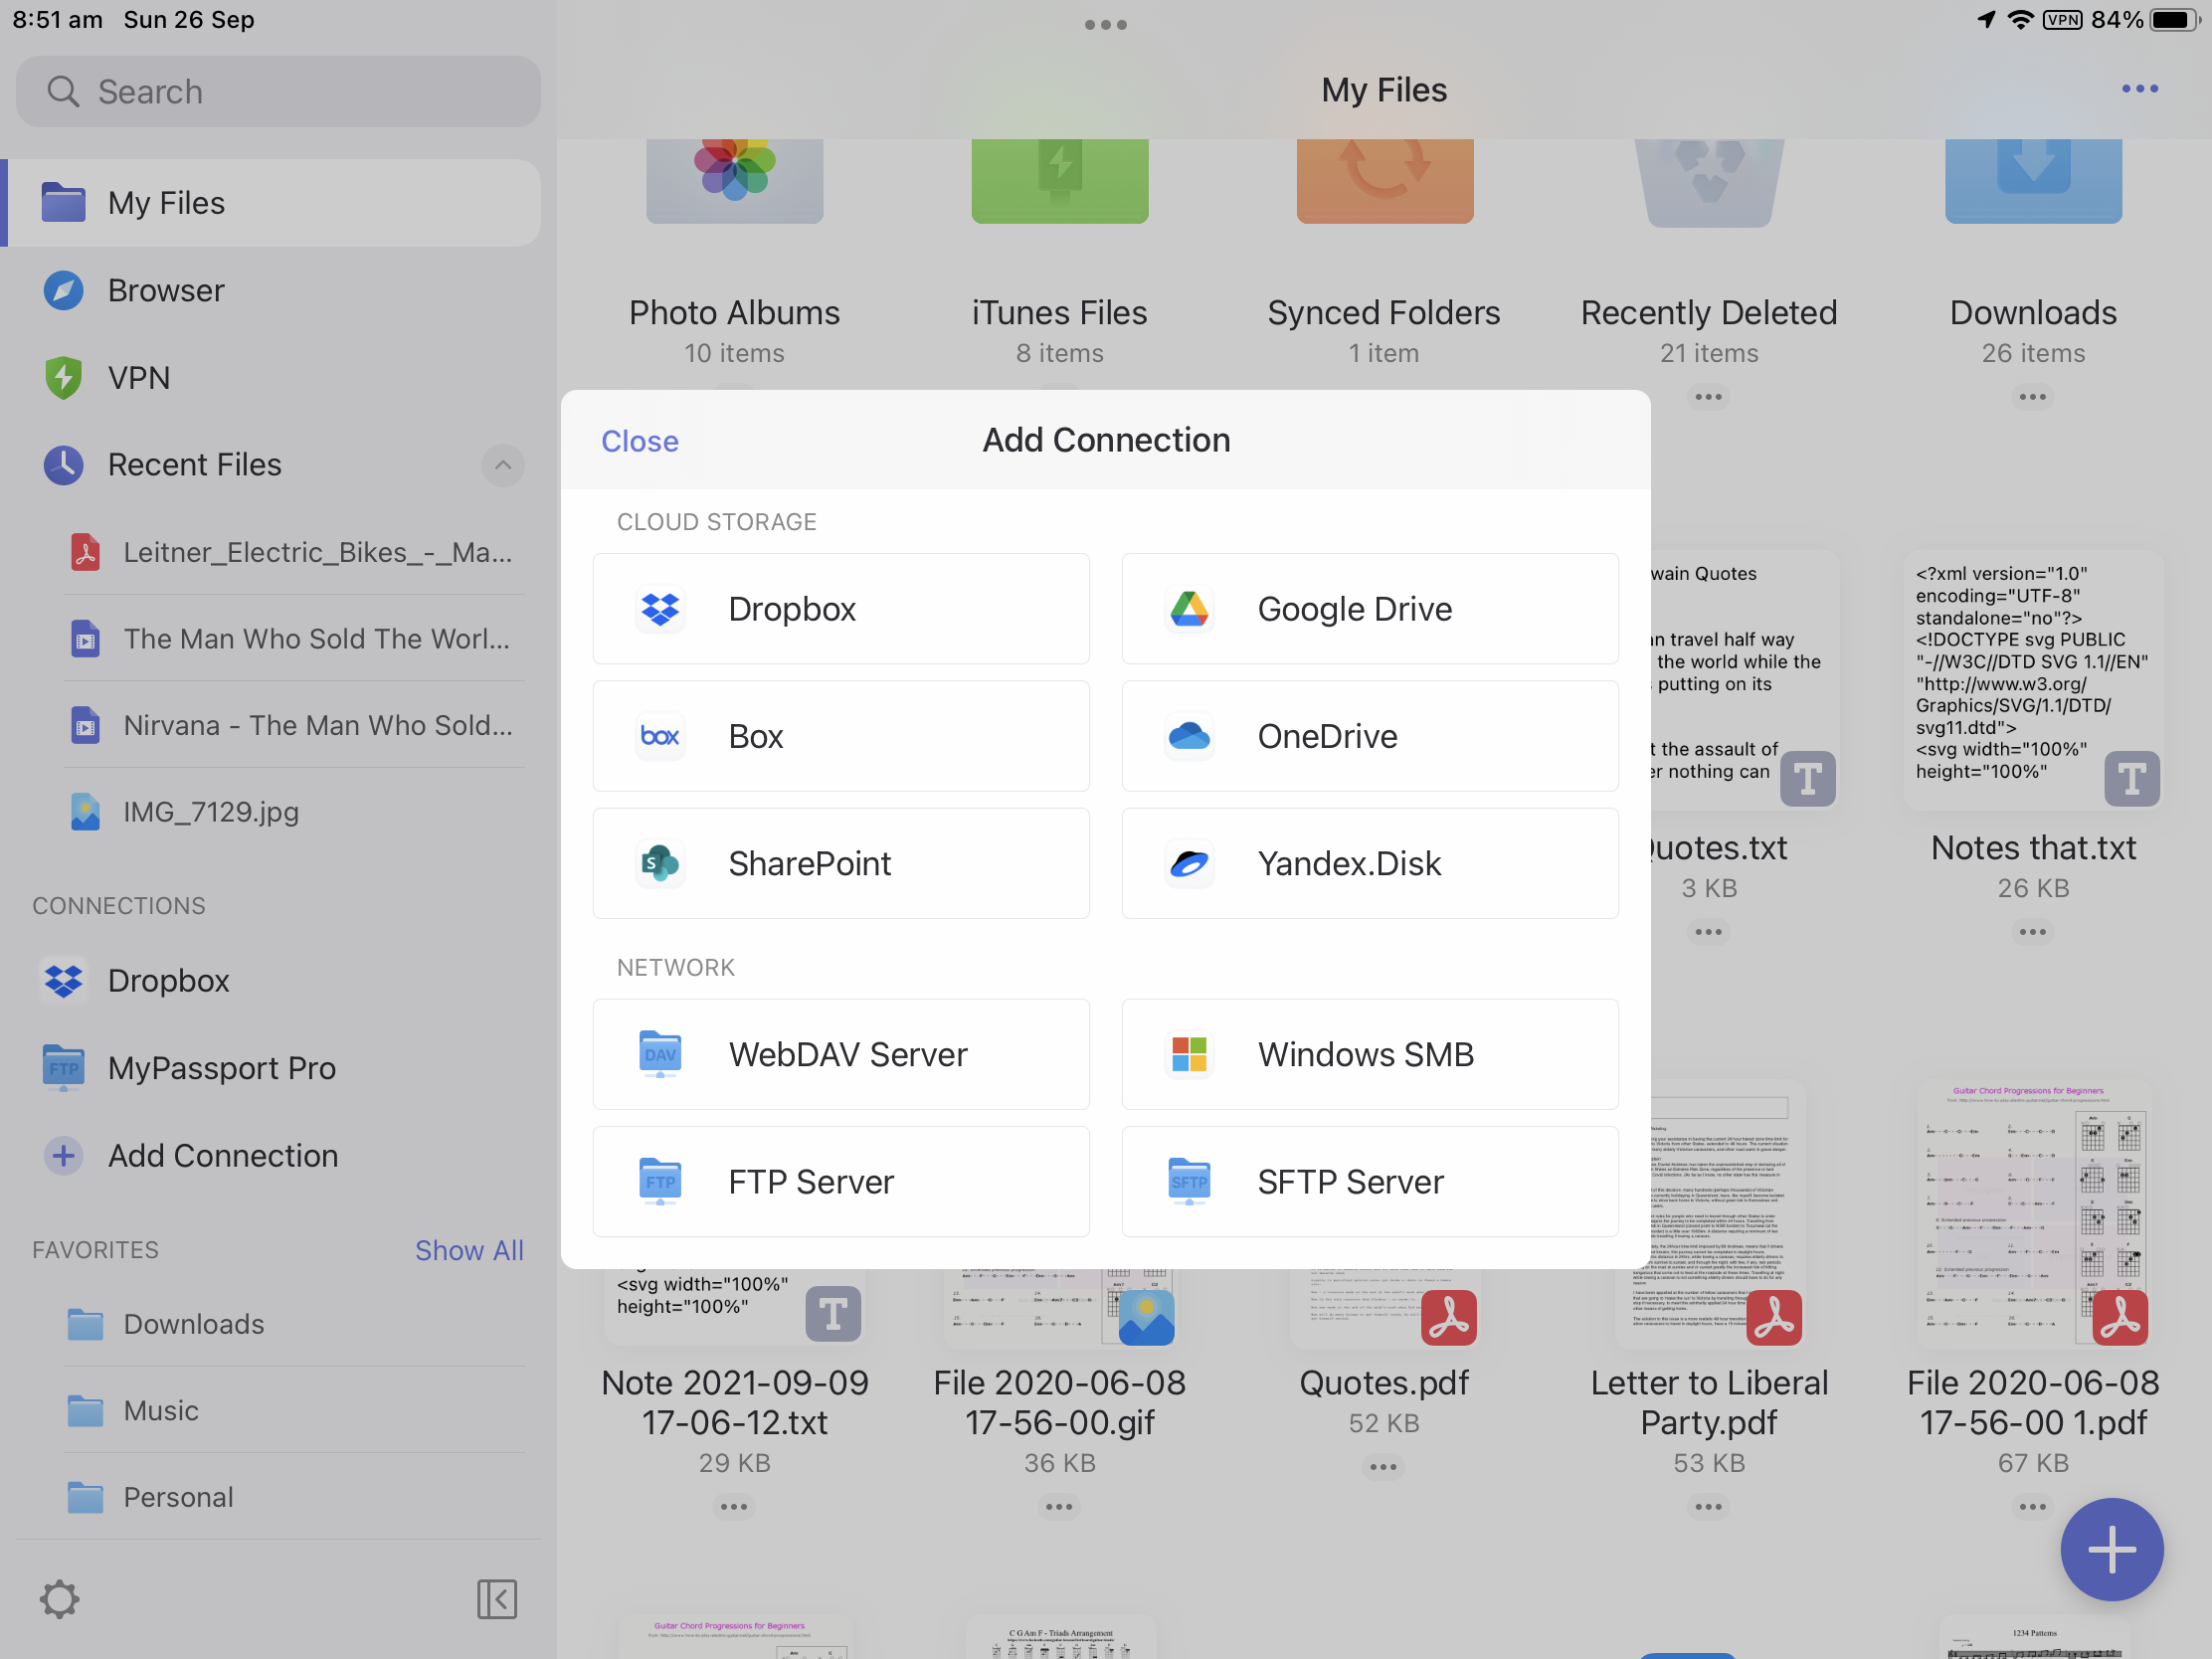The image size is (2212, 1659).
Task: Tap the Windows SMB logo icon
Action: 1189,1054
